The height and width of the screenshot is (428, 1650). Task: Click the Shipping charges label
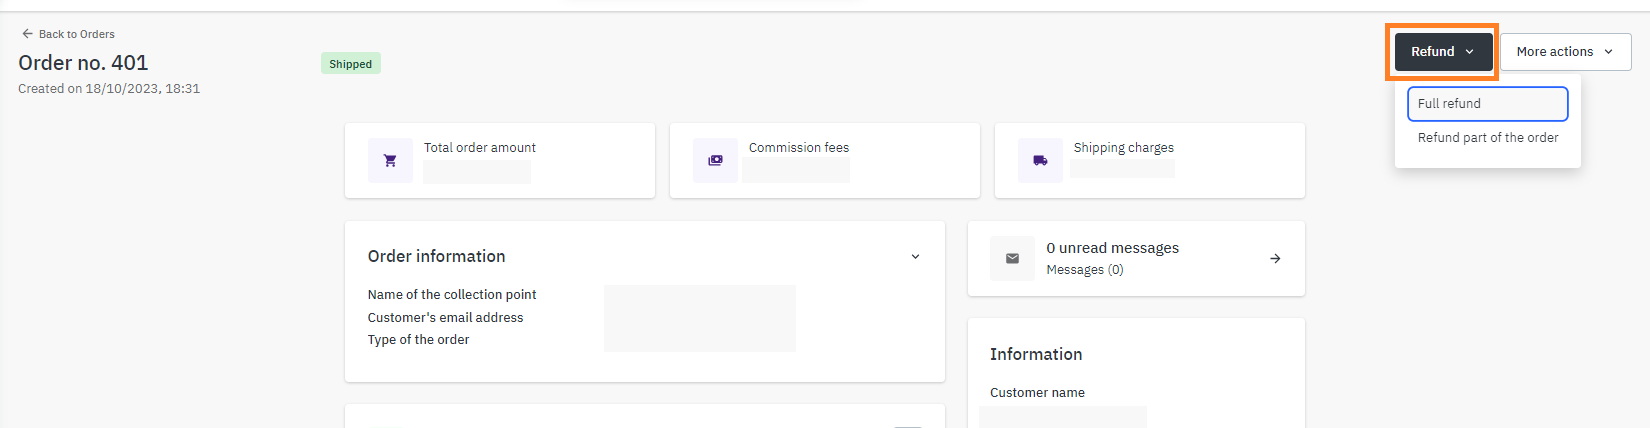click(x=1123, y=148)
